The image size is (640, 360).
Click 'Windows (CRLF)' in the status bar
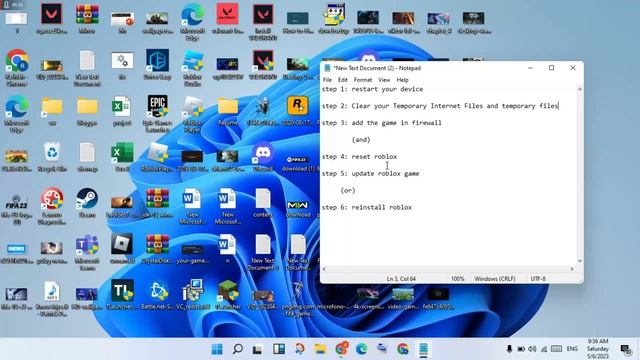495,279
